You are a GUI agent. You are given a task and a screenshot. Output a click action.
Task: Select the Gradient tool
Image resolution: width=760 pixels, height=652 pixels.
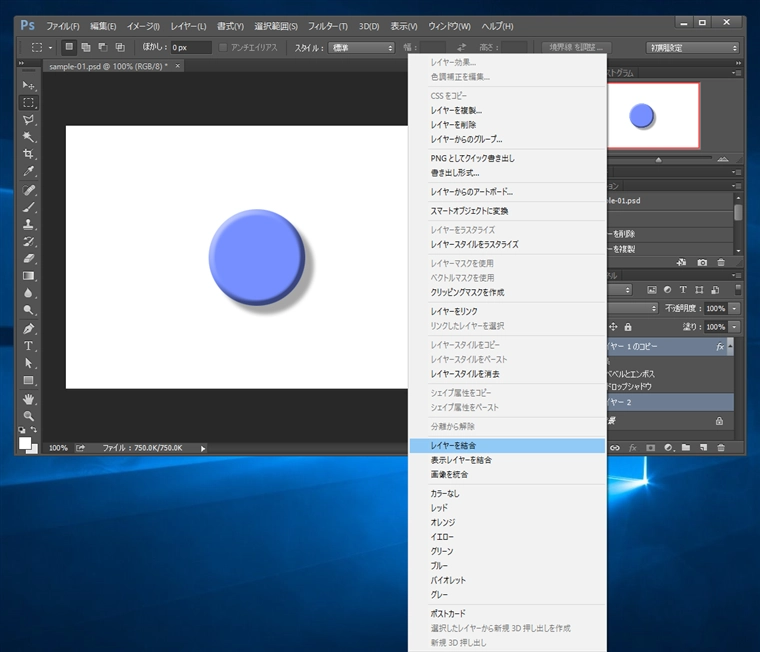tap(28, 276)
